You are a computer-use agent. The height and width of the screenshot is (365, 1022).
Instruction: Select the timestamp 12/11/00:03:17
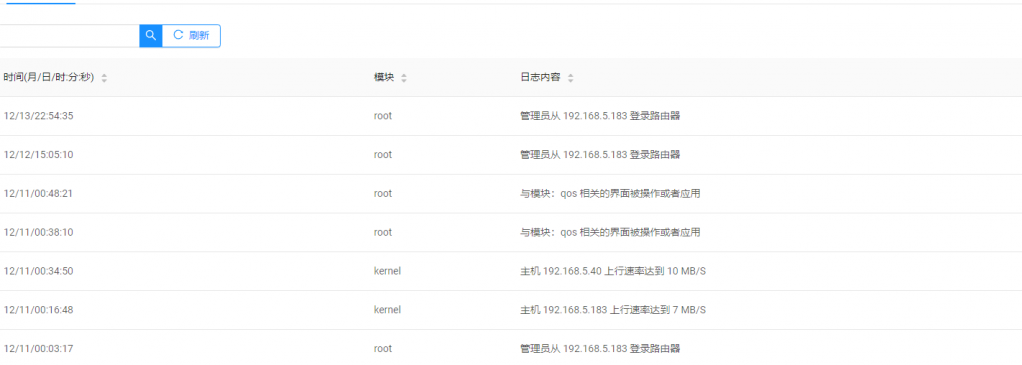point(38,349)
